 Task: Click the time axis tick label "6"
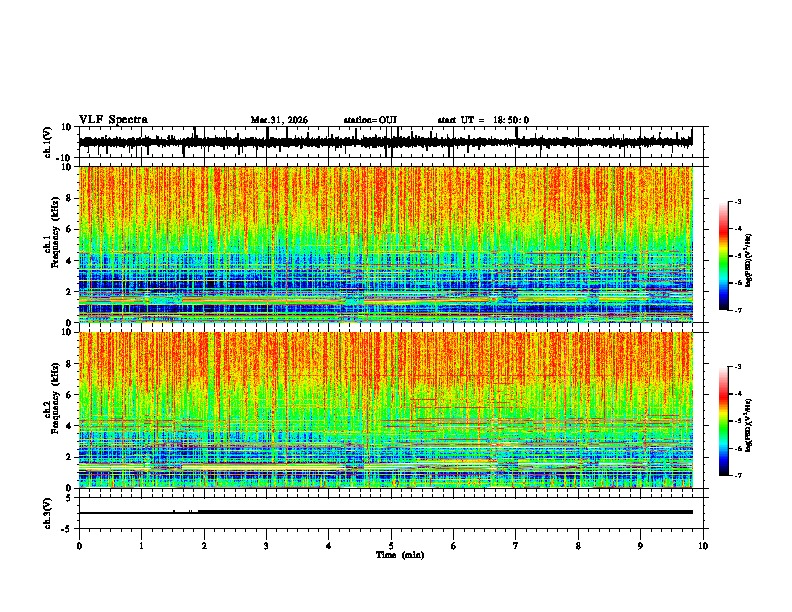454,546
